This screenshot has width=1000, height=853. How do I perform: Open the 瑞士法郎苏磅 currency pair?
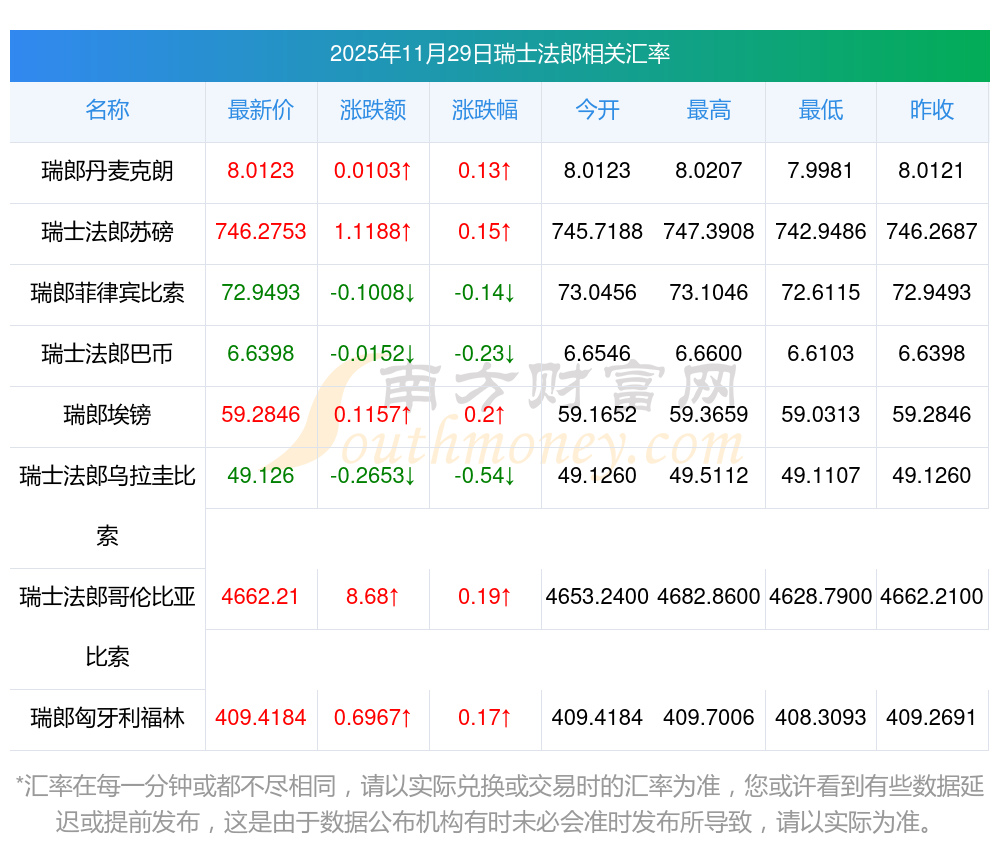tap(107, 232)
